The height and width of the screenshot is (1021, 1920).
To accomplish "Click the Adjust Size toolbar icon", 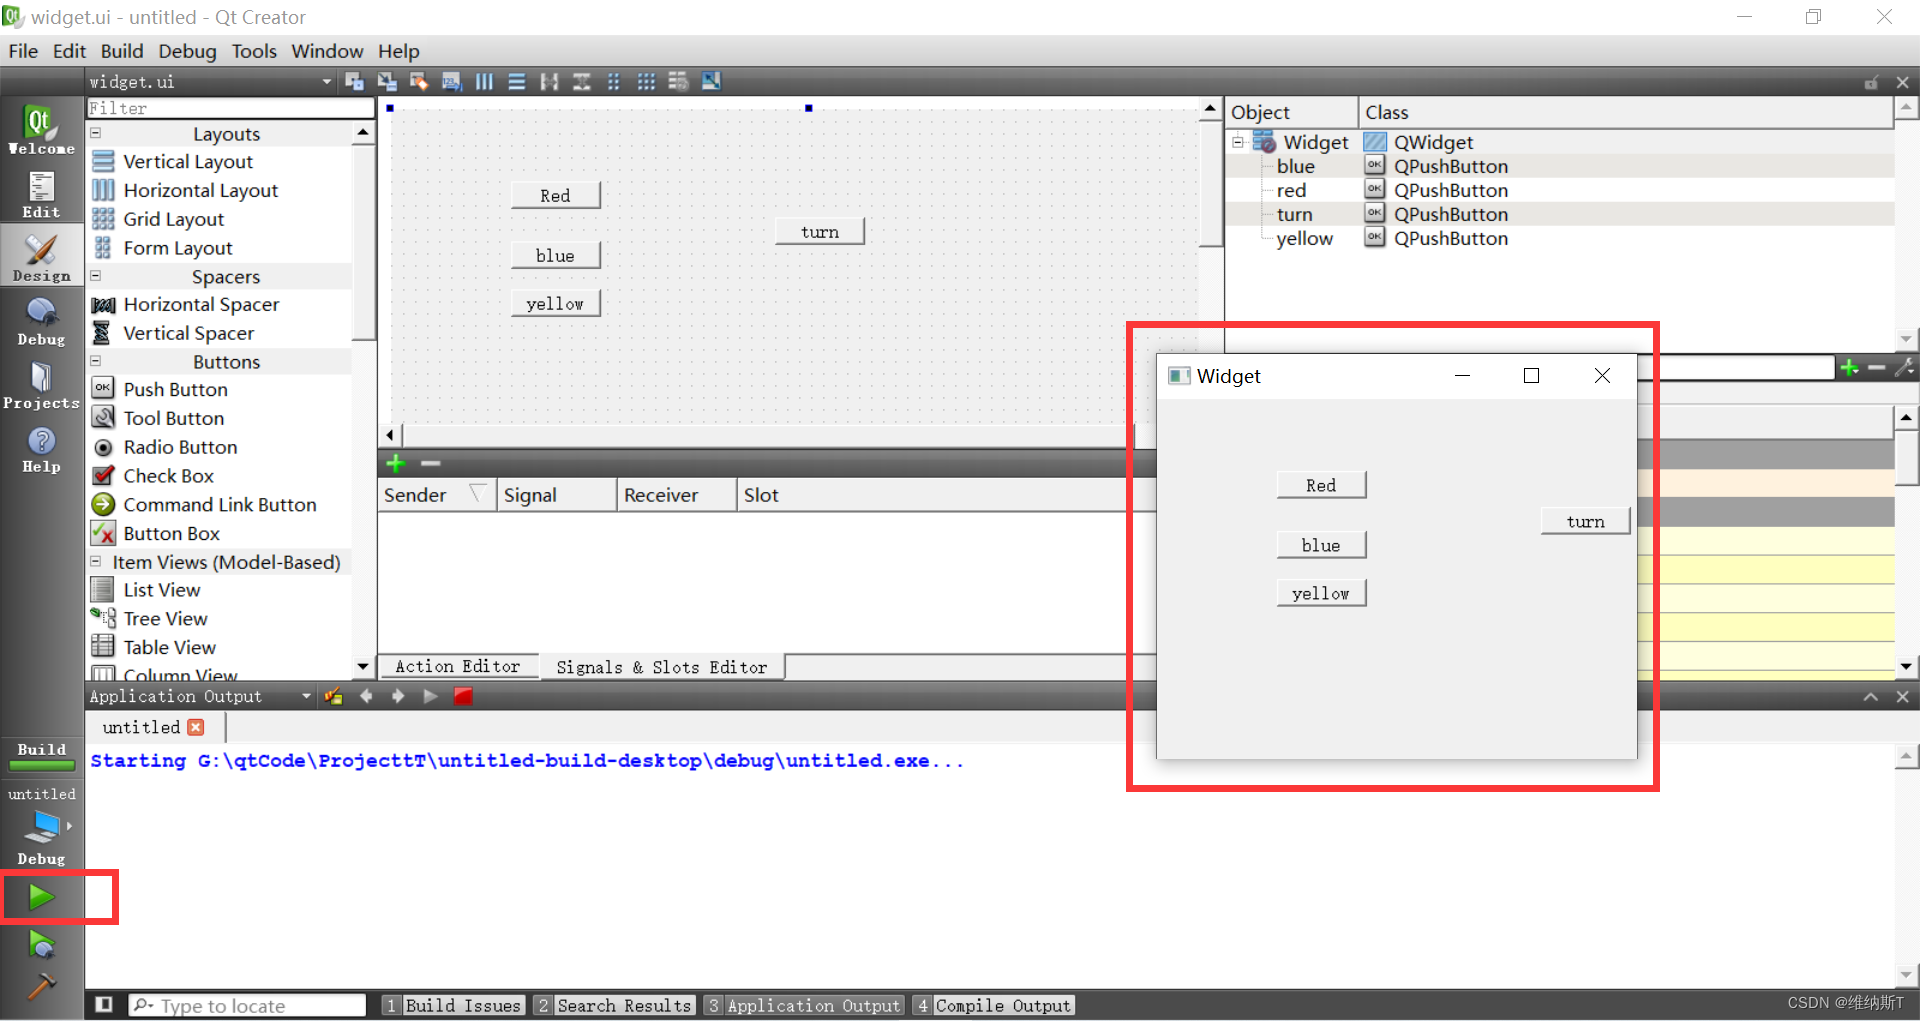I will point(711,81).
